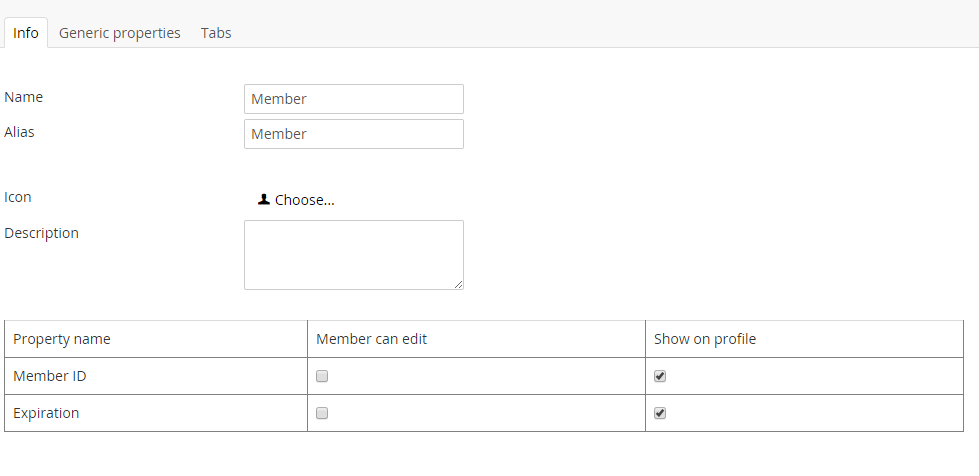Screen dimensions: 979x476
Task: Uncheck Show on profile for Member ID
Action: (x=660, y=376)
